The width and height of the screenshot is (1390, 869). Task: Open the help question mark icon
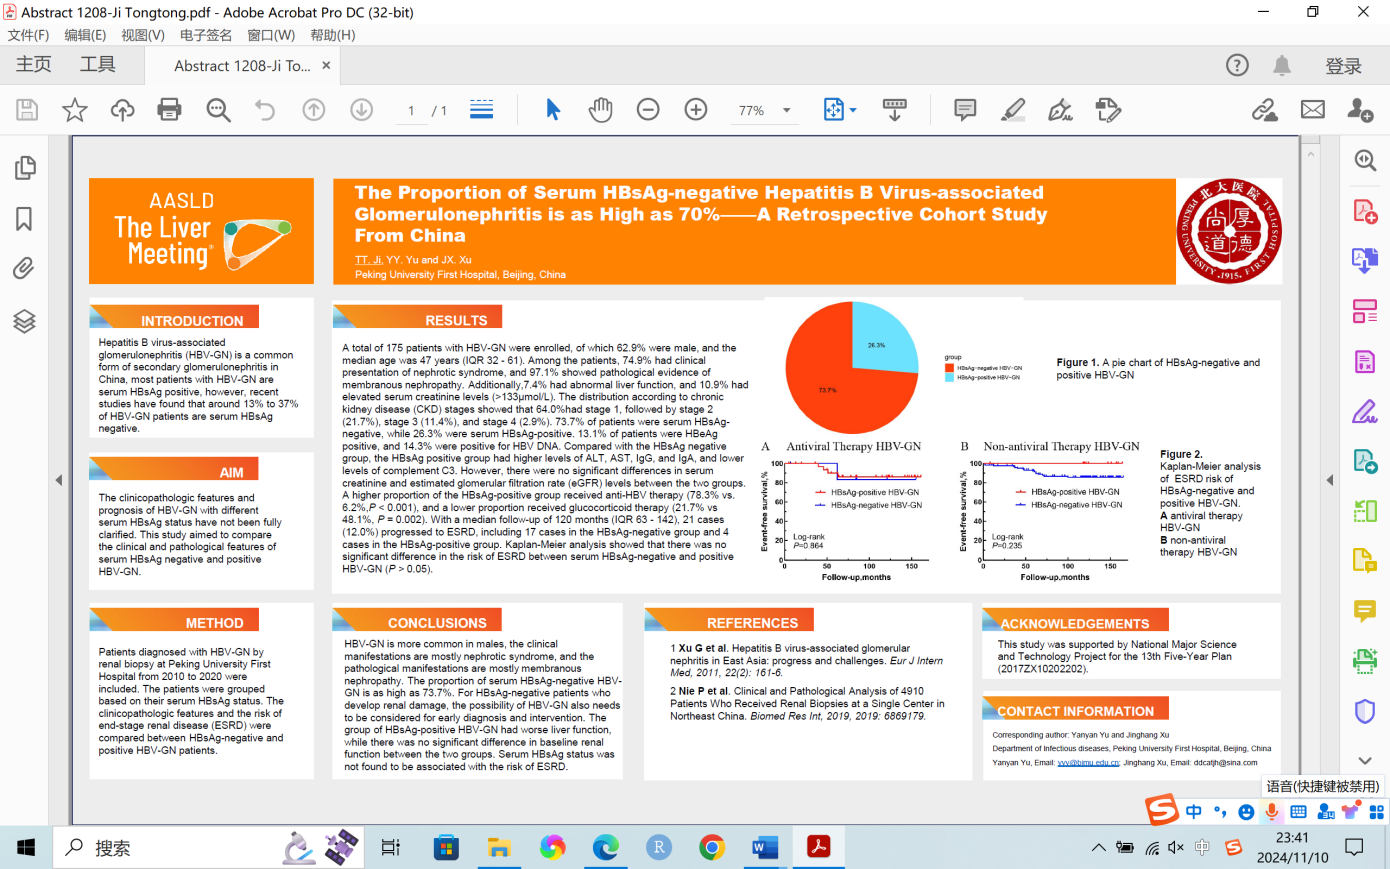pyautogui.click(x=1237, y=65)
